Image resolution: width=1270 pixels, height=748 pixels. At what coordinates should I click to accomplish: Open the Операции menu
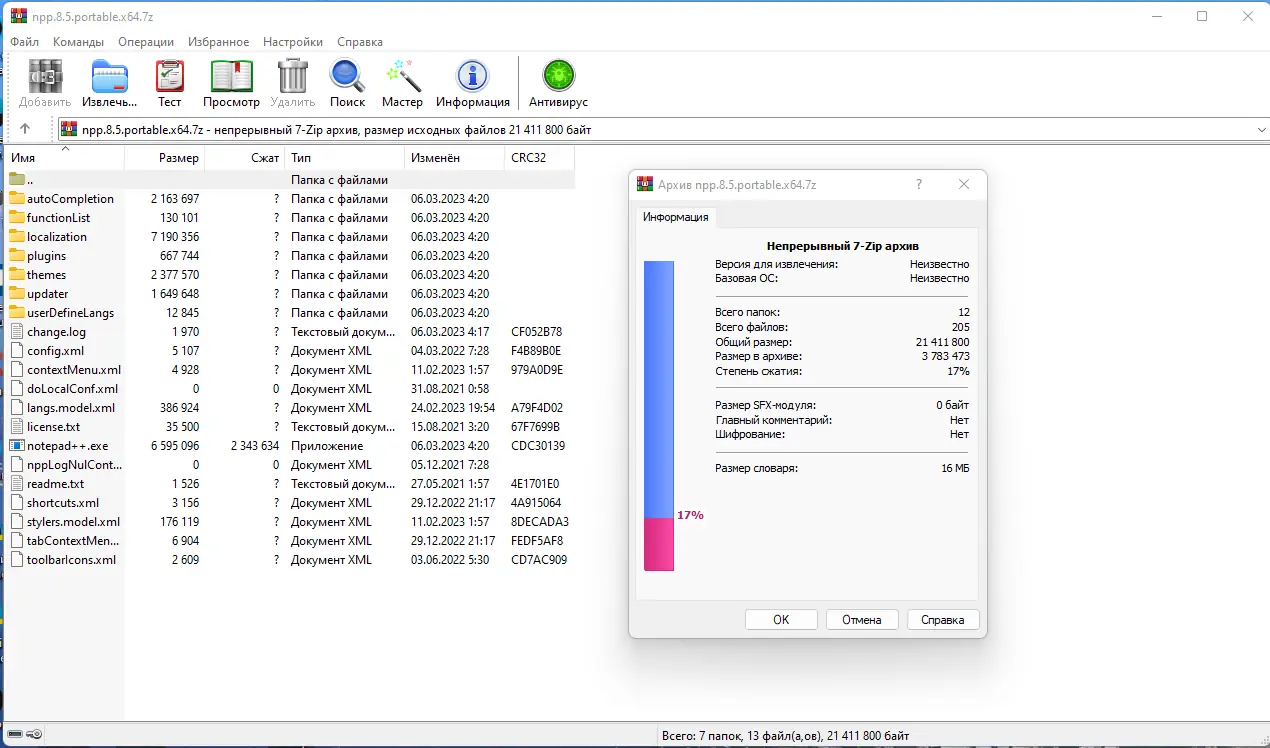146,42
